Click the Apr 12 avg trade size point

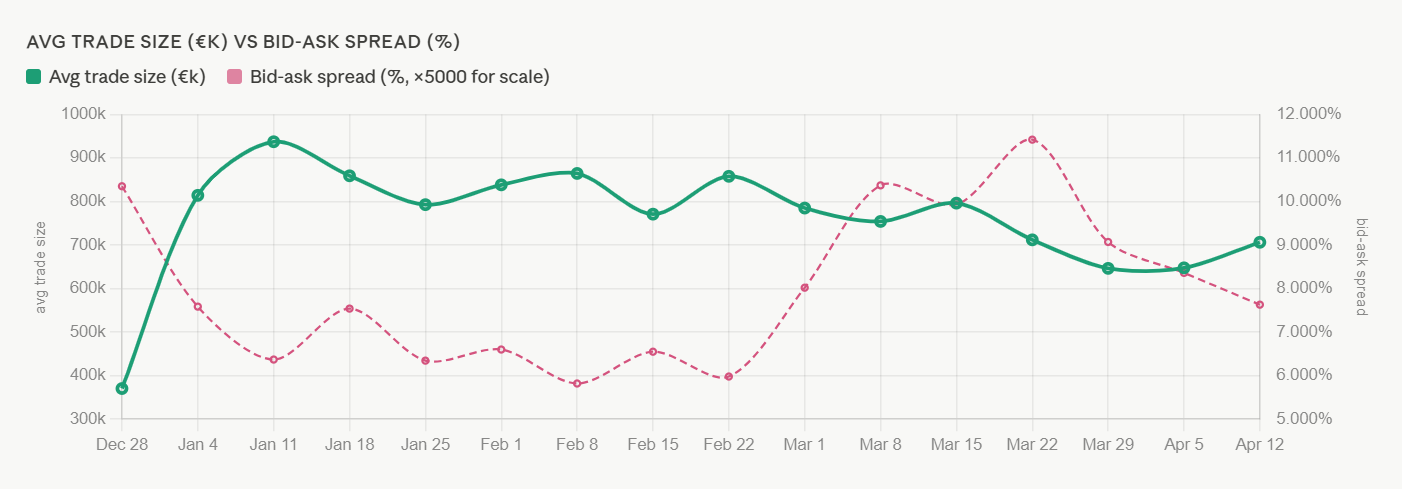click(x=1260, y=242)
